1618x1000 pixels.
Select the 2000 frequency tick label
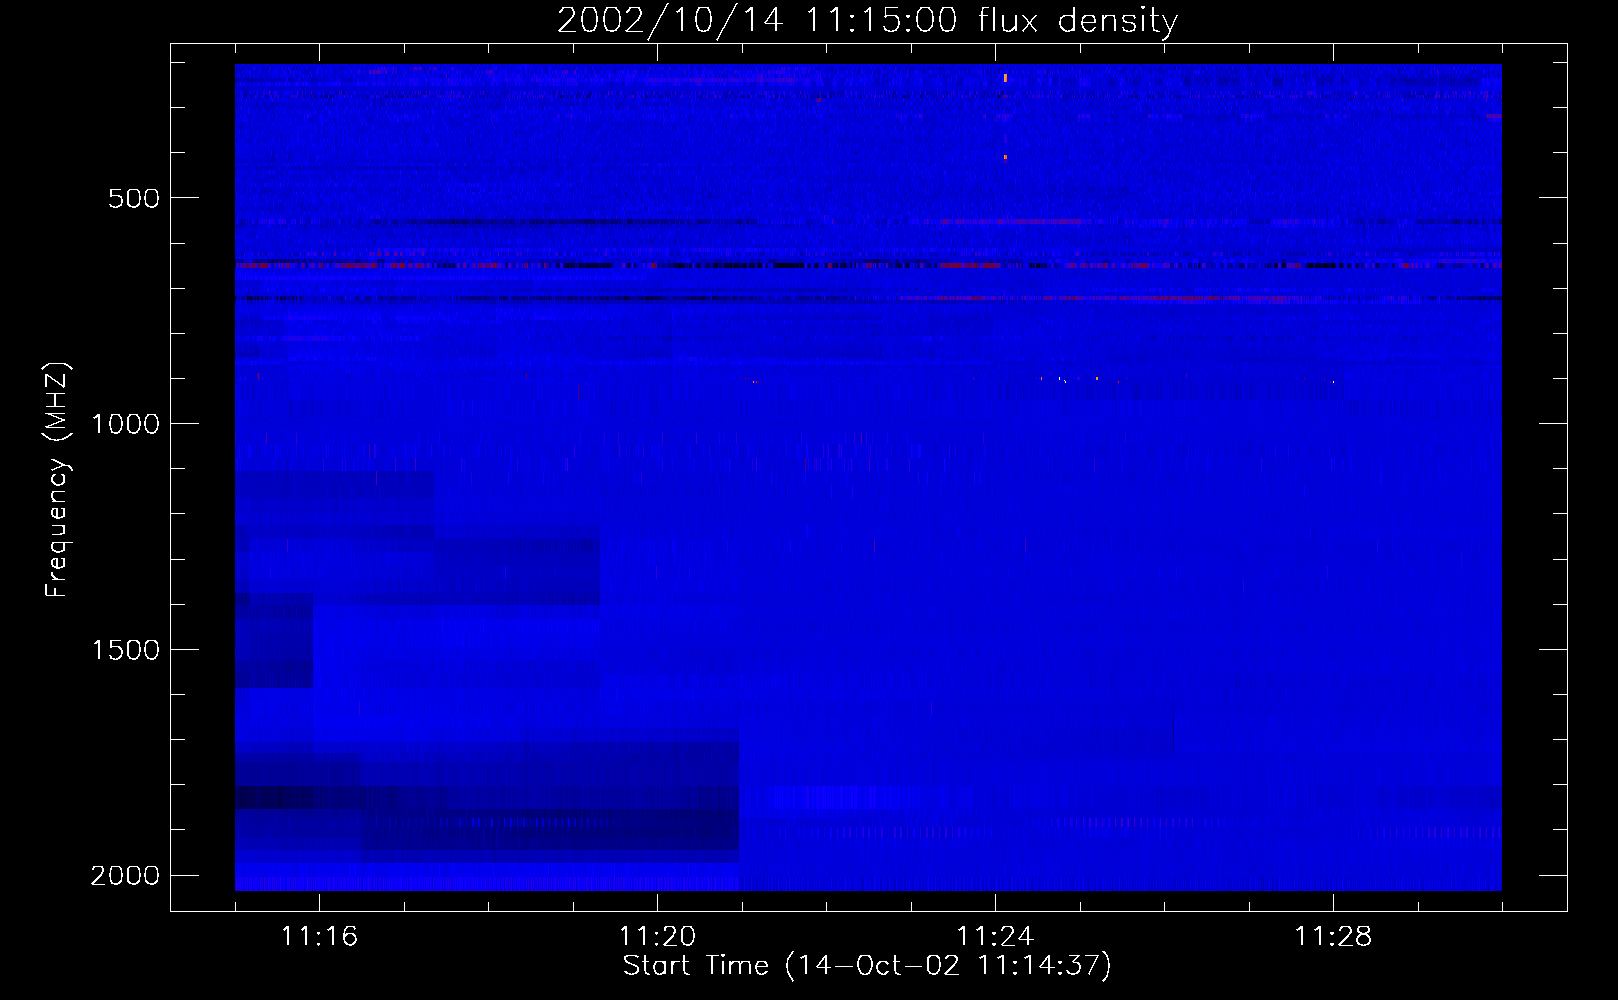point(126,876)
